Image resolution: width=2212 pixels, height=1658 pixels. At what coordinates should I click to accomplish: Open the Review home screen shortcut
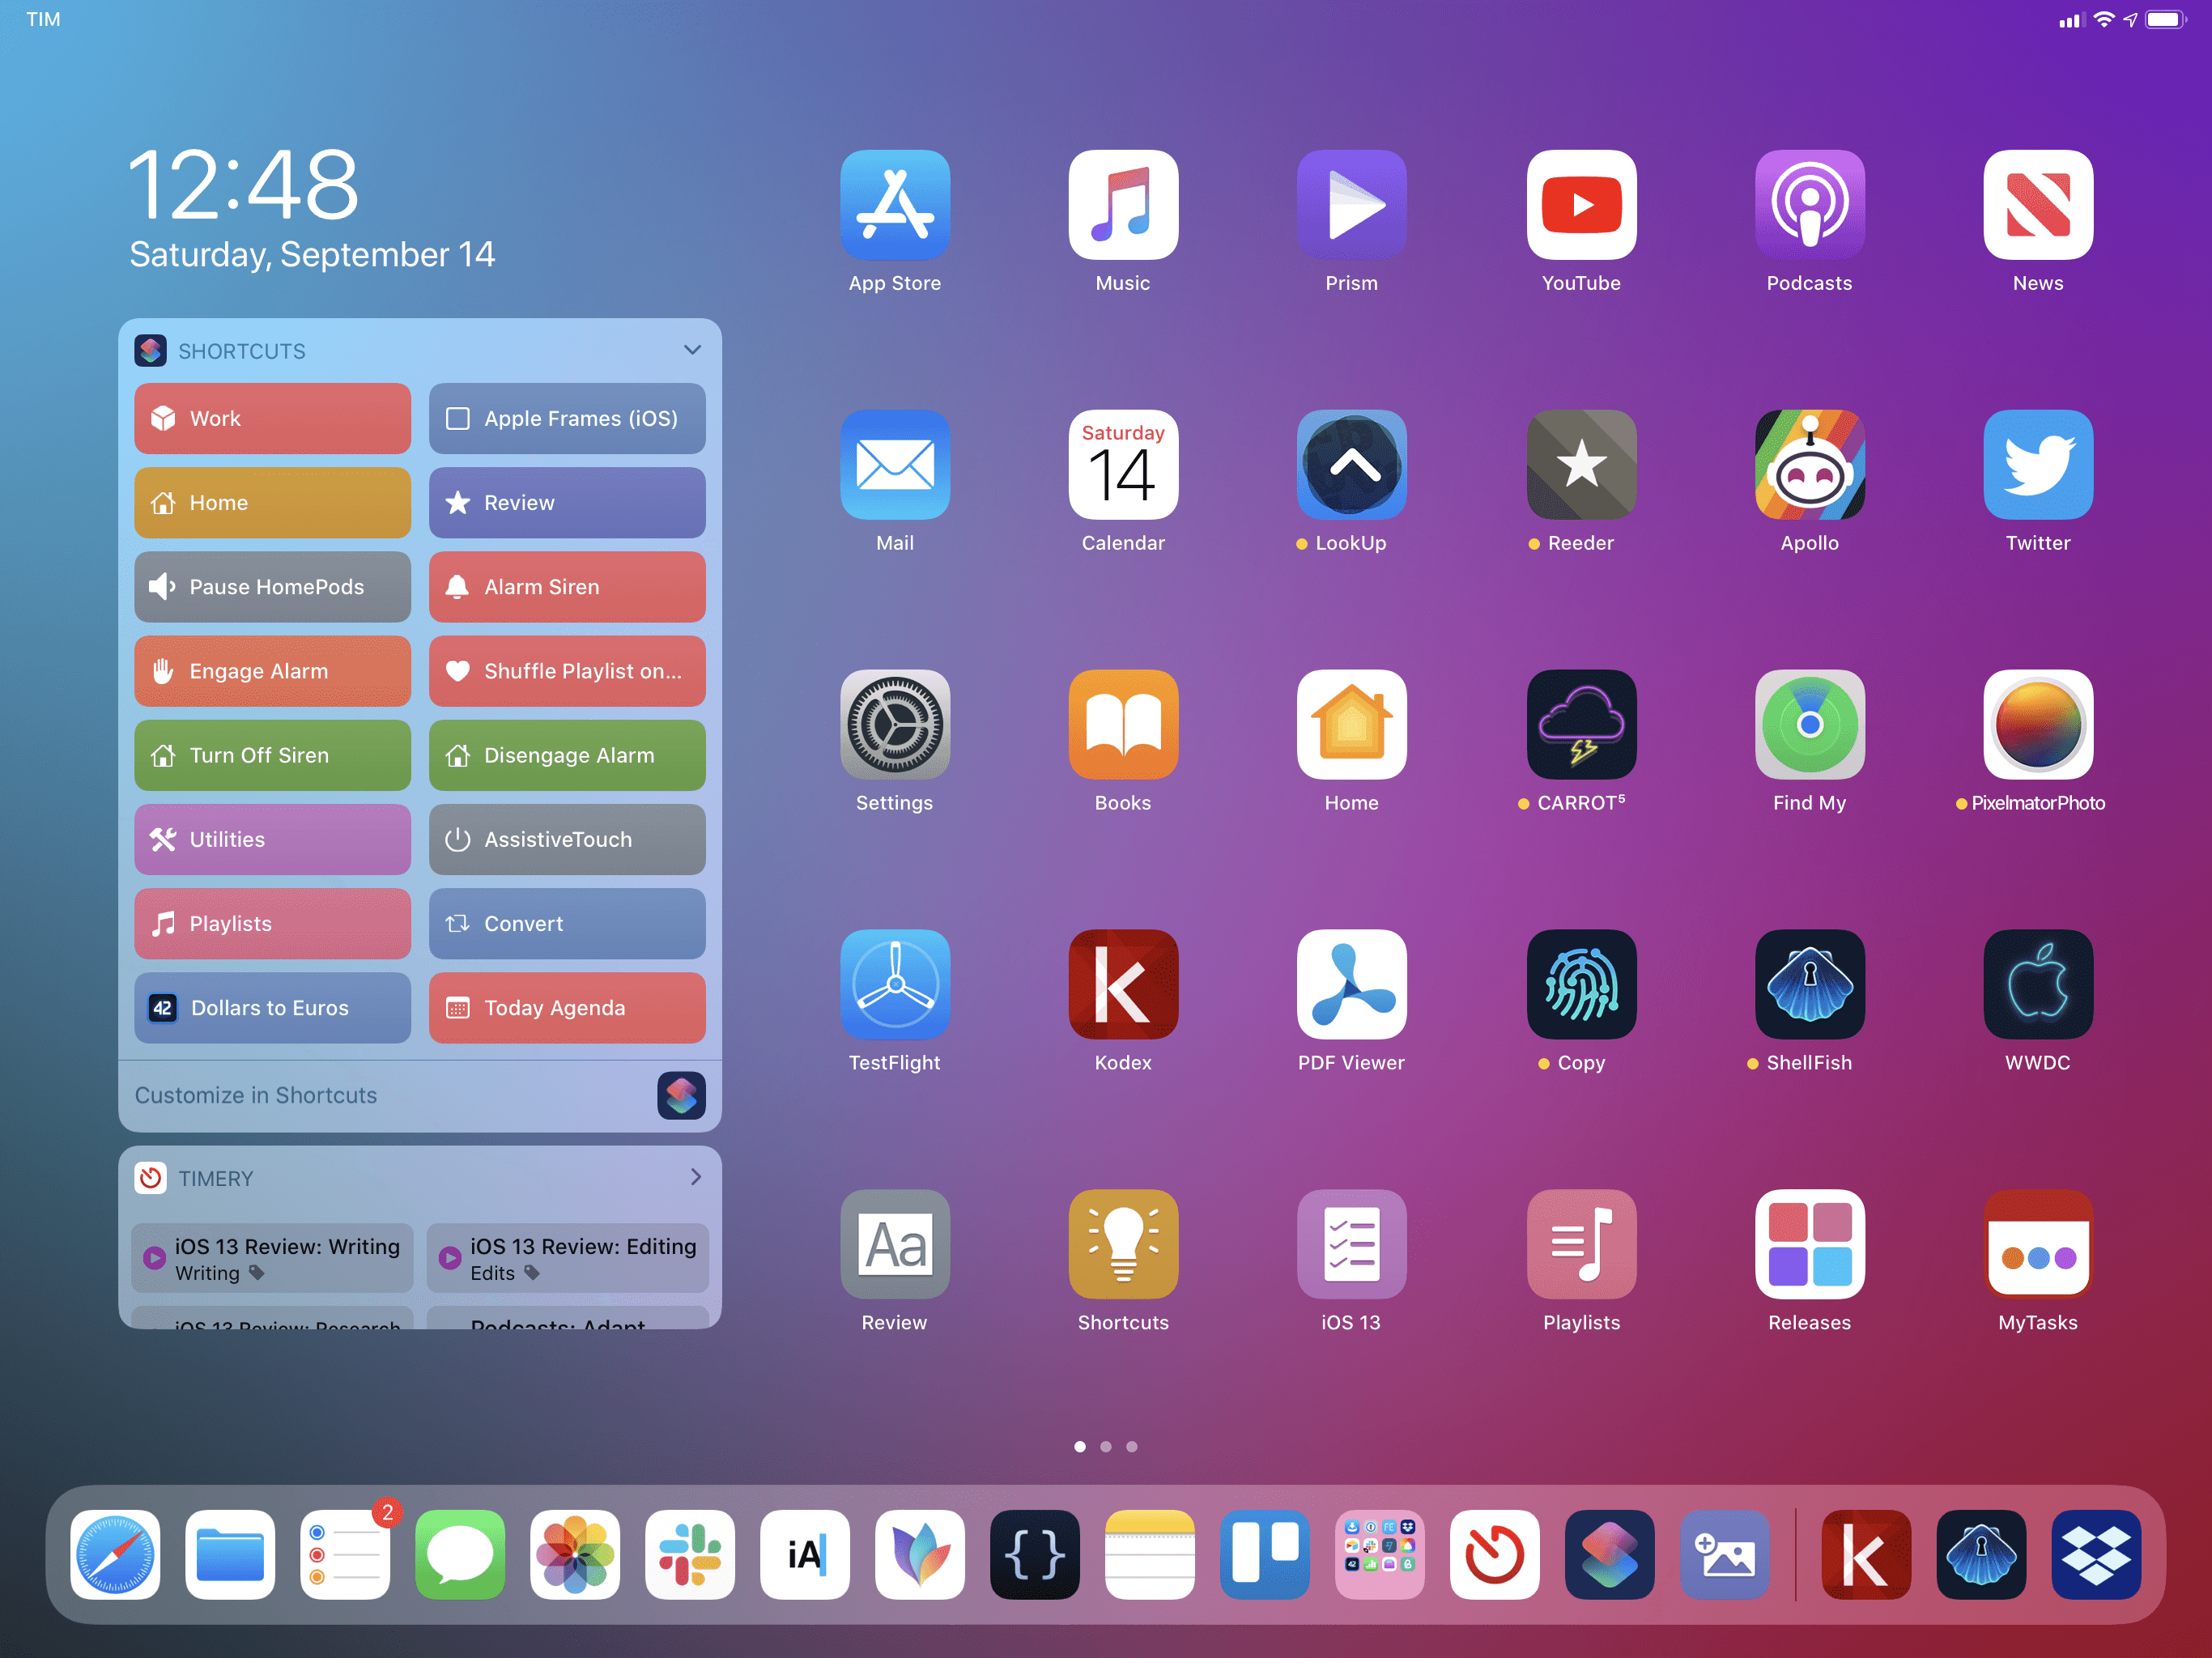tap(895, 1245)
